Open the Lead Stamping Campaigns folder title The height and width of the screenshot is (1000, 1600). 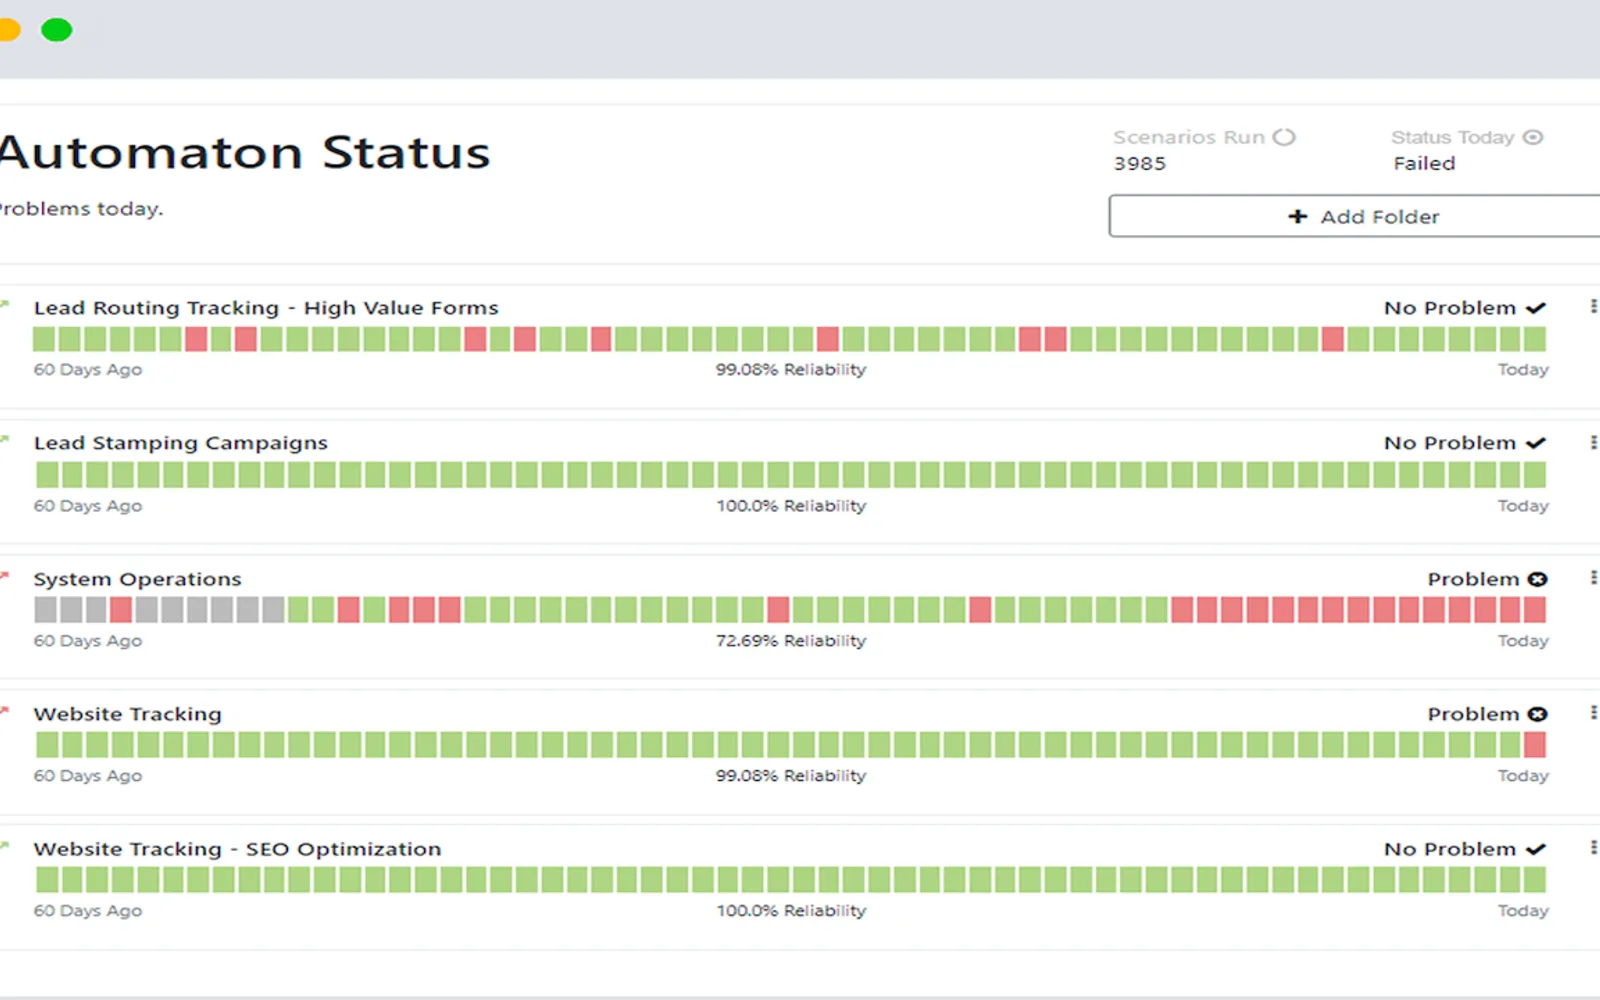pos(180,443)
